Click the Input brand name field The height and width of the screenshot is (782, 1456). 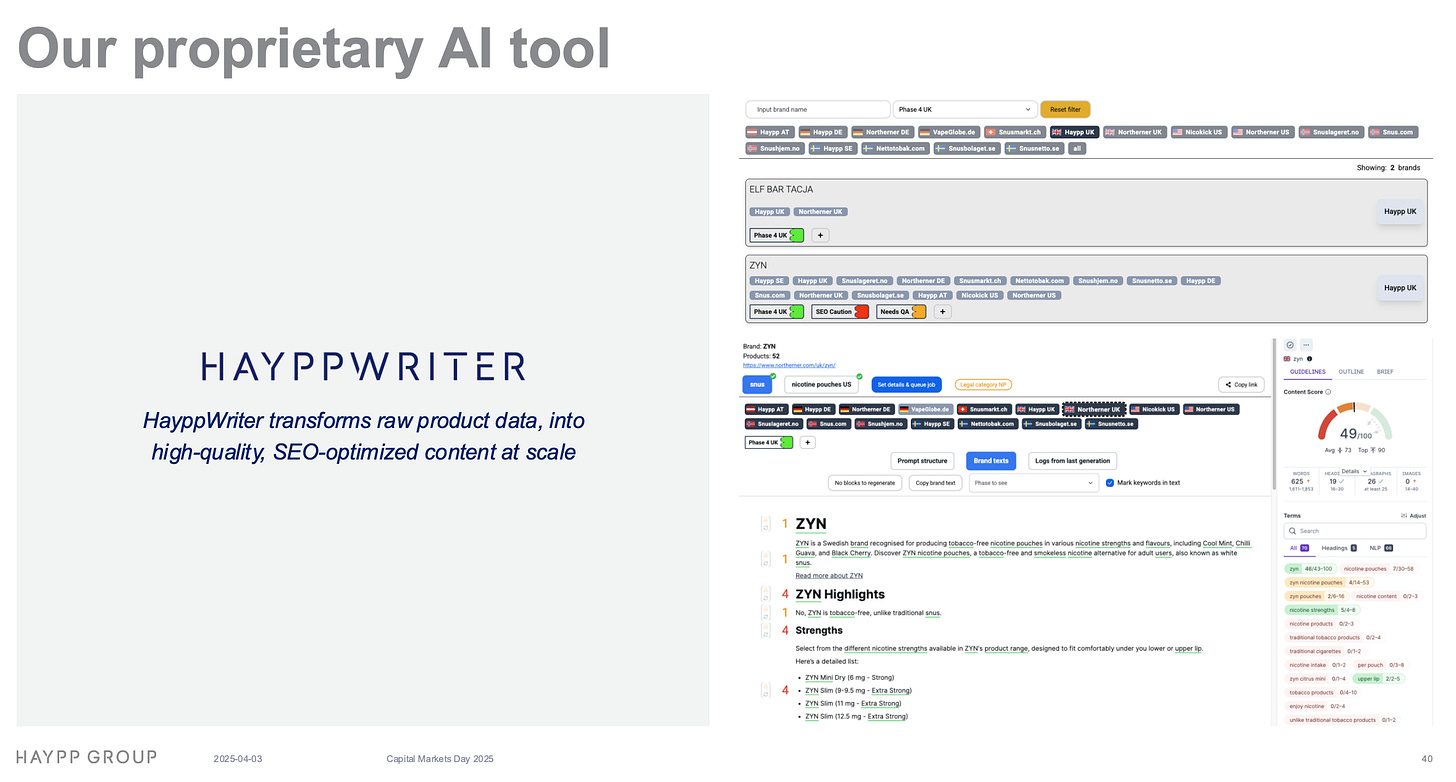coord(818,109)
